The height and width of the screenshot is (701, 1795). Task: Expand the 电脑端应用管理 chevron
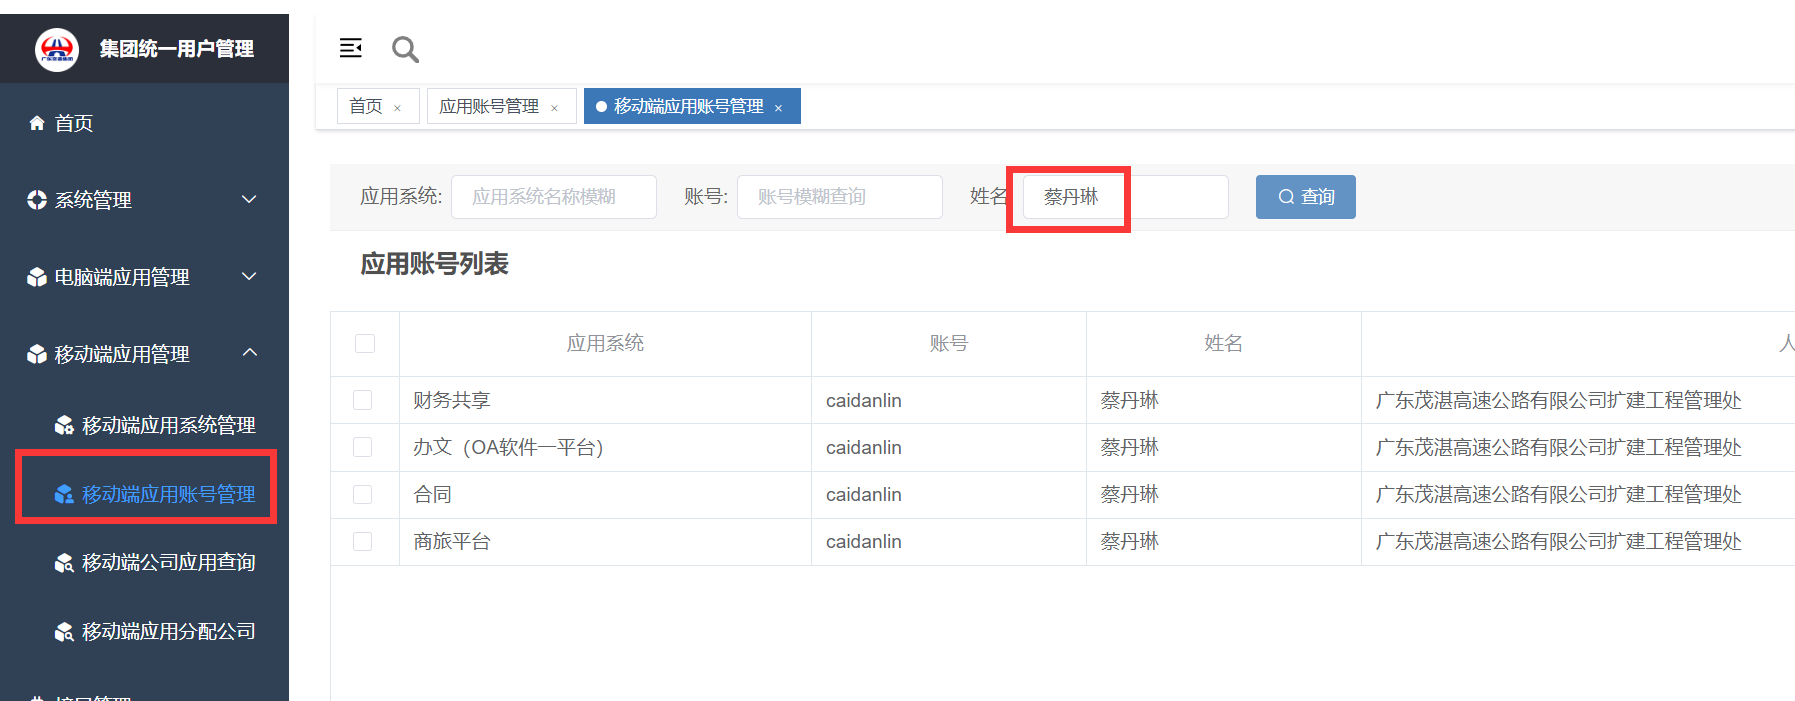pyautogui.click(x=250, y=276)
